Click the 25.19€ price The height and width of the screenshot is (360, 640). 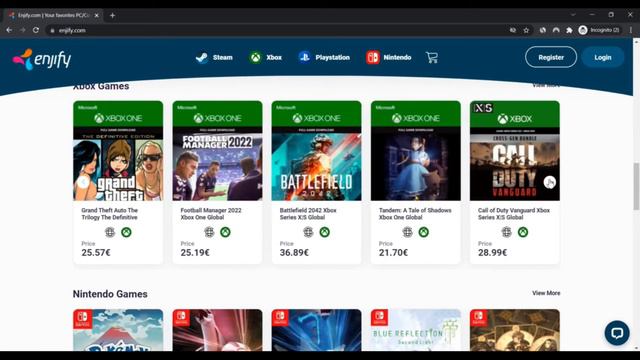coord(195,253)
